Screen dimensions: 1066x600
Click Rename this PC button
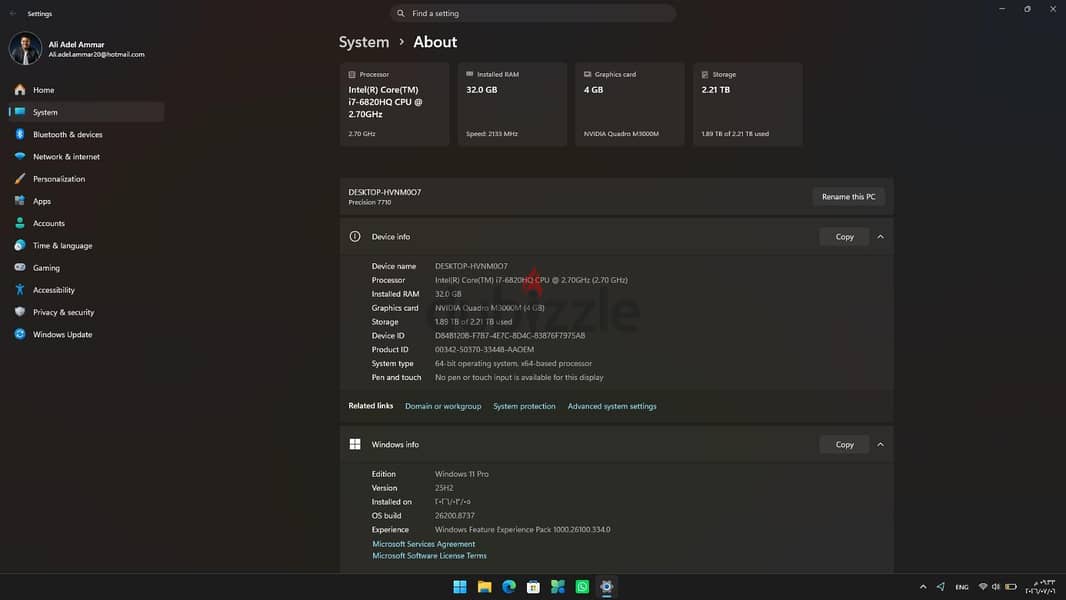[848, 196]
